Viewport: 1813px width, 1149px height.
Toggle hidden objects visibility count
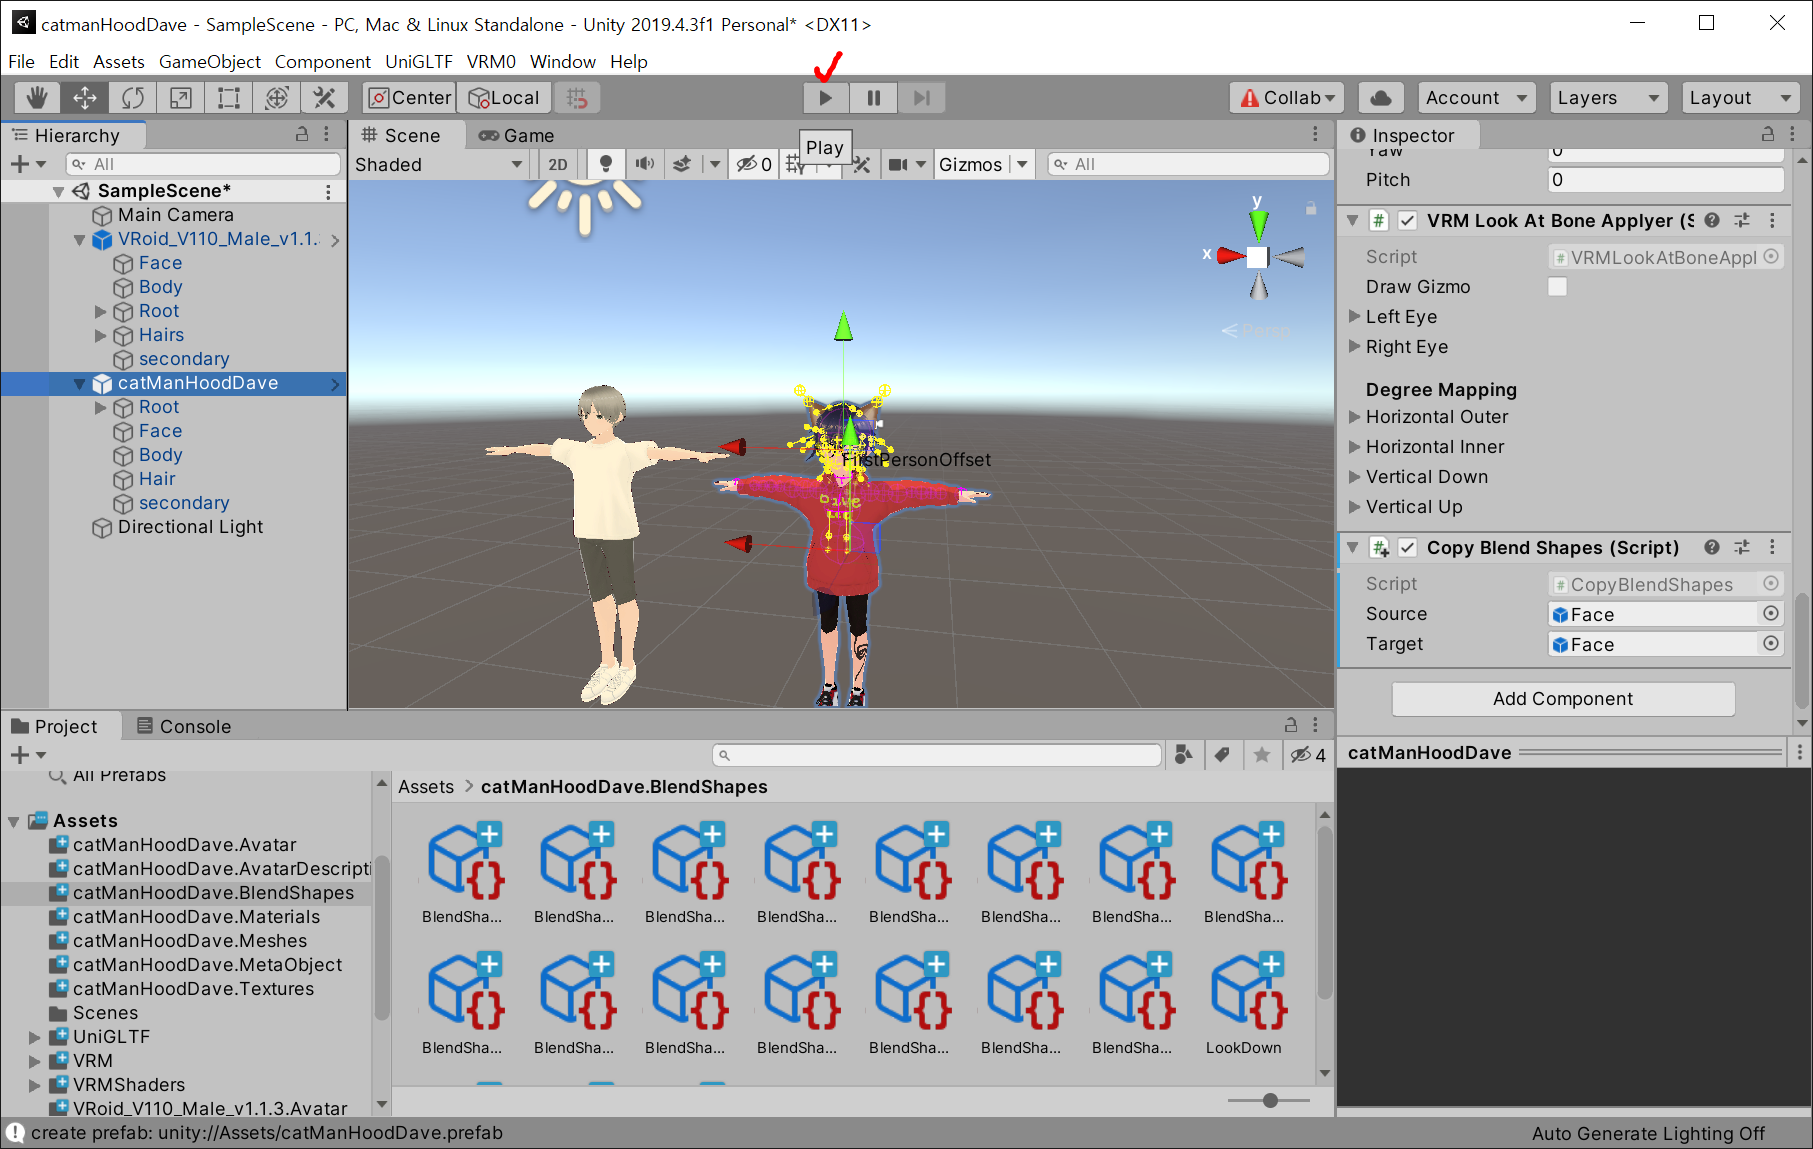754,164
